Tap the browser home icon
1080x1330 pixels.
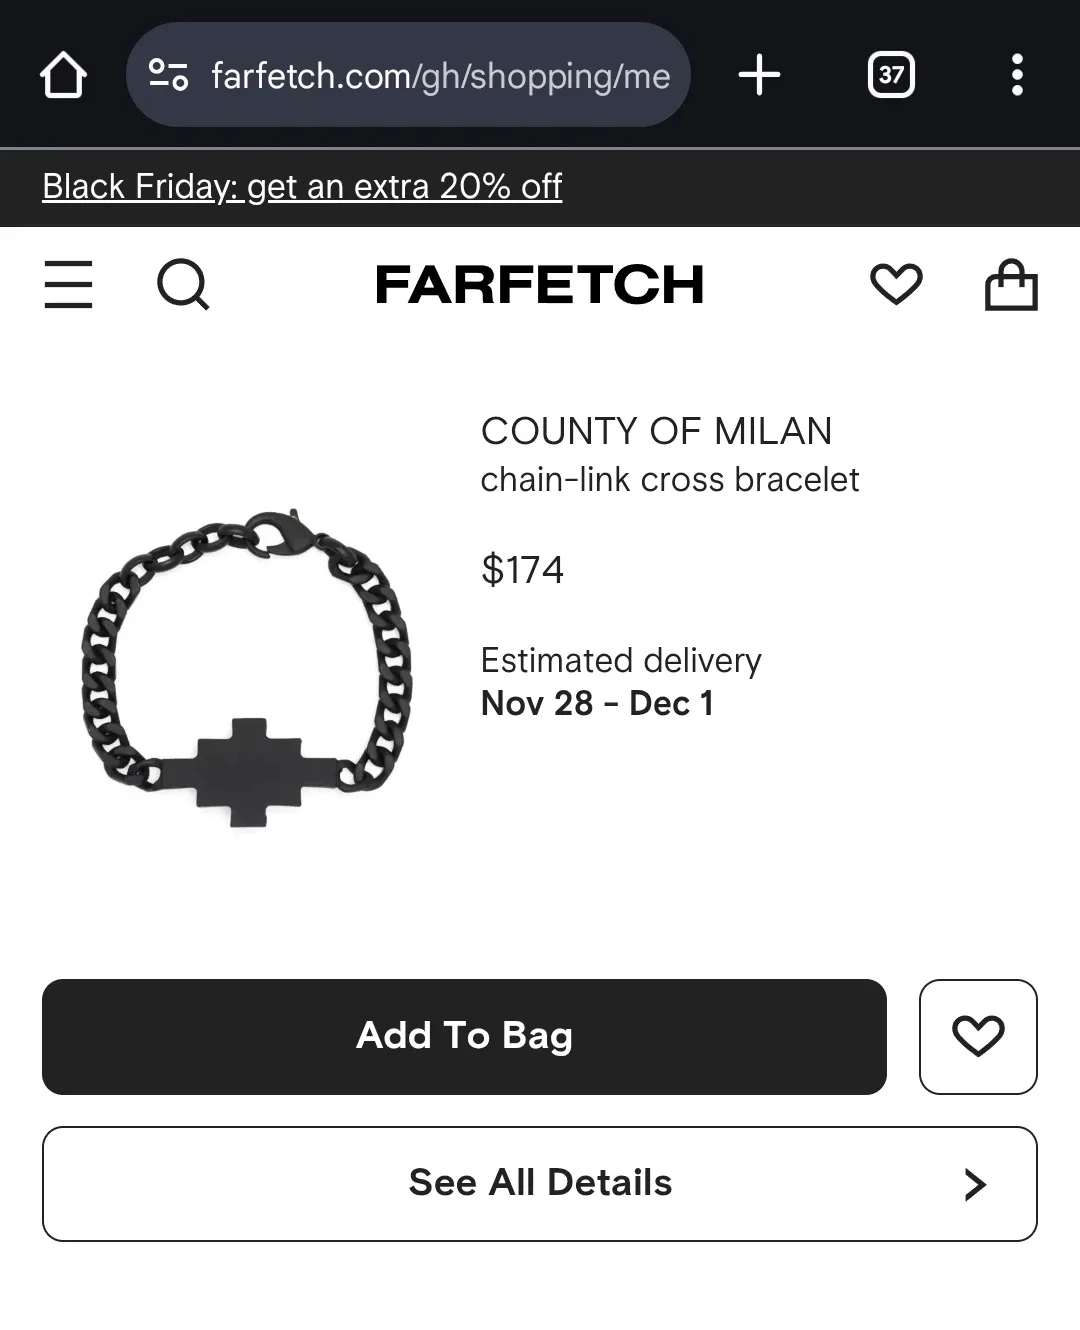click(64, 74)
